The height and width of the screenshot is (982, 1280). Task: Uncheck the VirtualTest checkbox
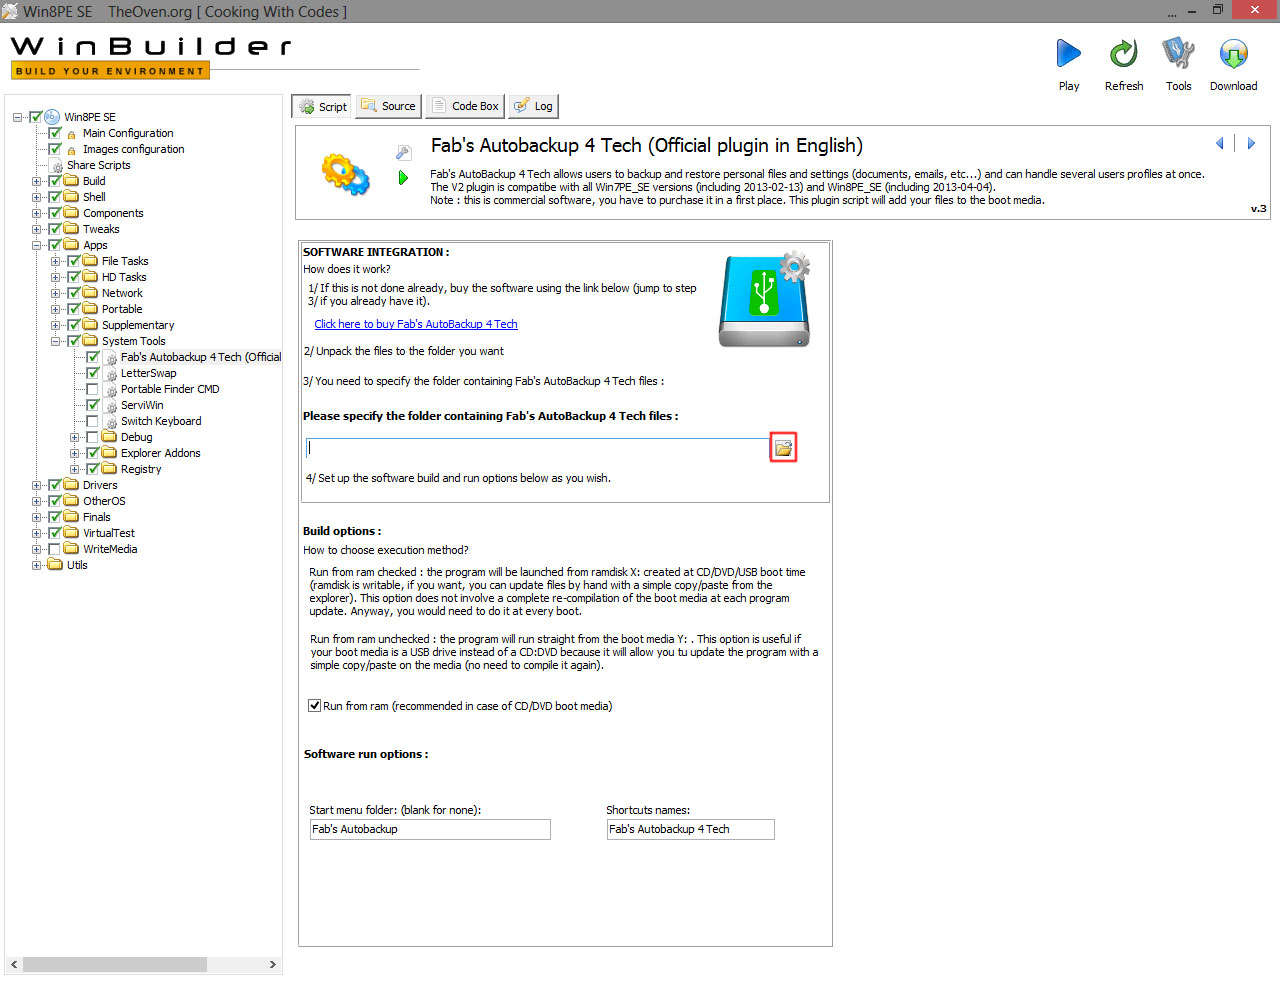[x=55, y=533]
